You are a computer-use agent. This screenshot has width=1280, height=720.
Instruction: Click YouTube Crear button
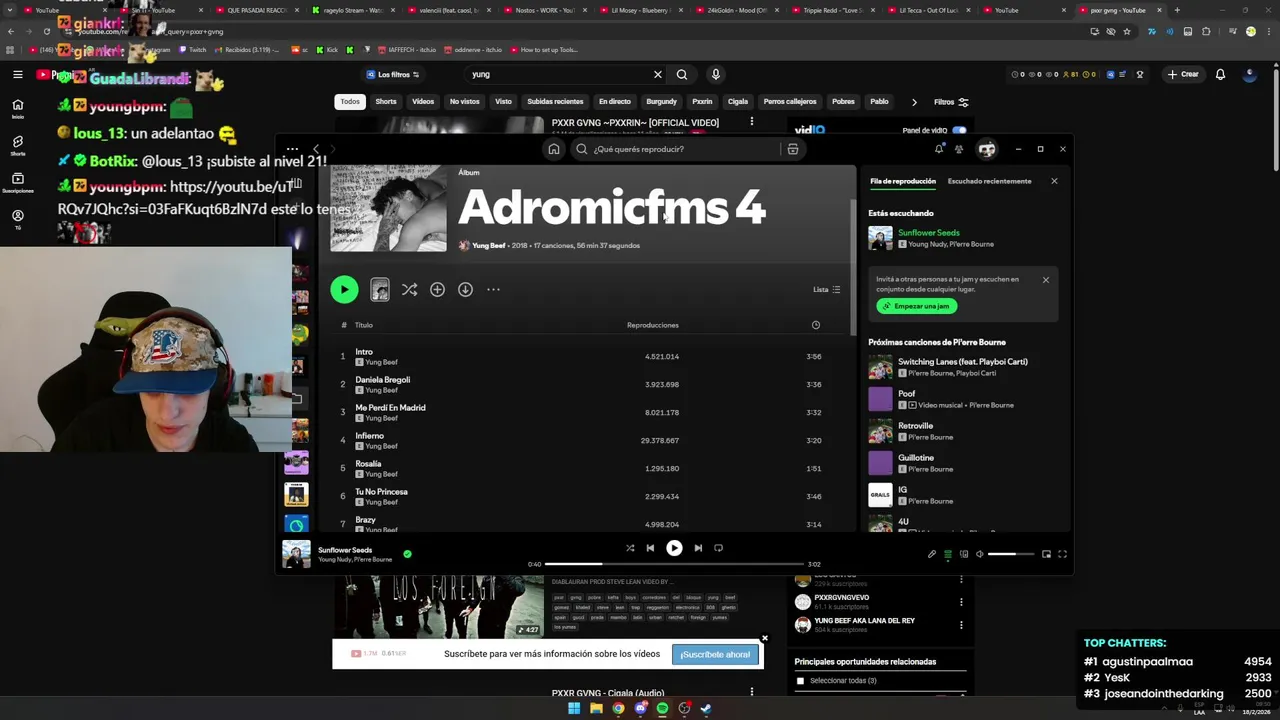tap(1183, 74)
